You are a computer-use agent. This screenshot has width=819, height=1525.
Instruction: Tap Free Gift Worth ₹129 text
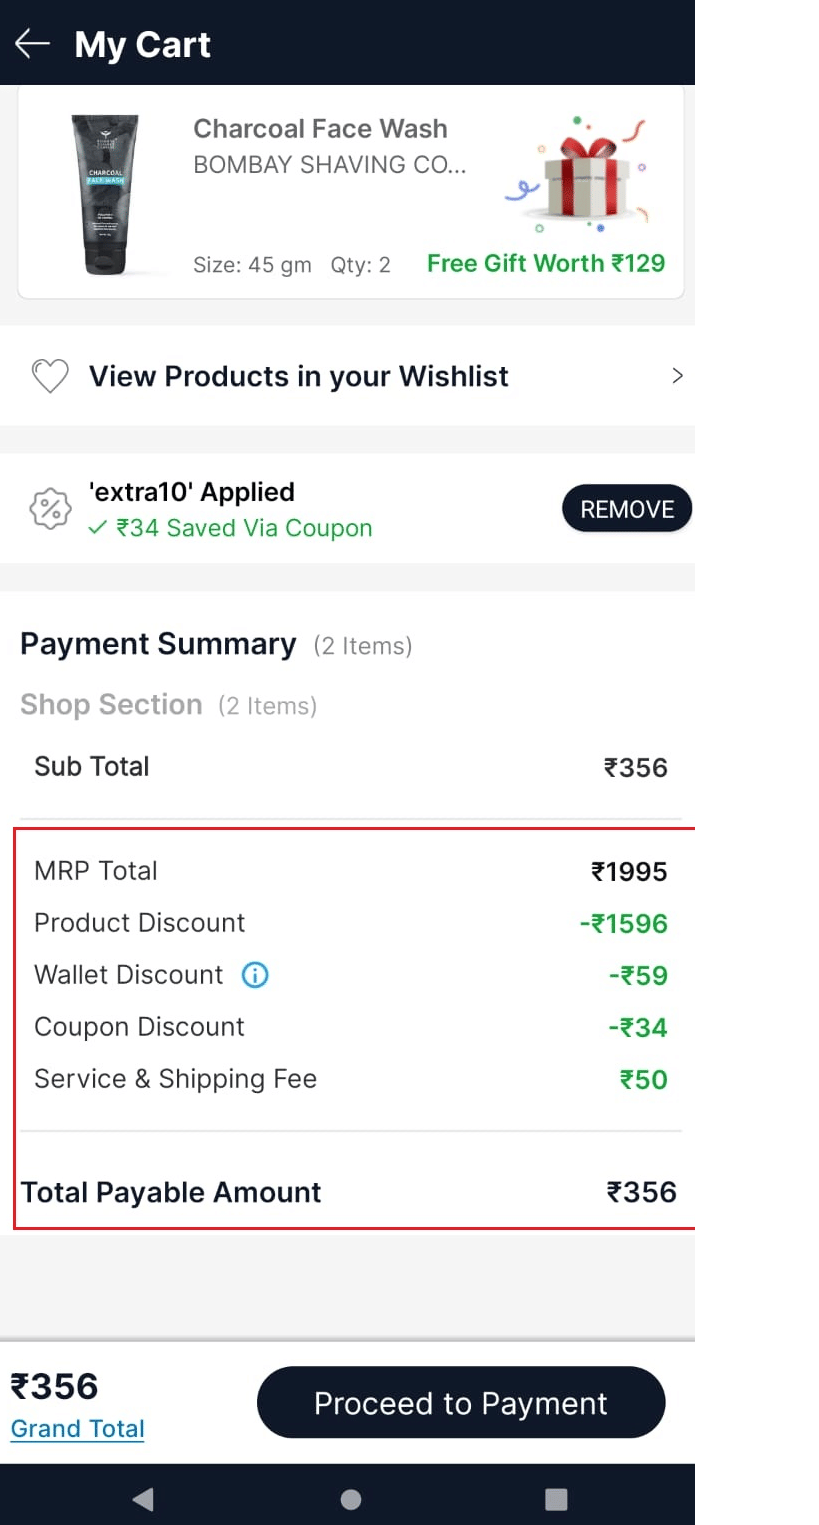[546, 263]
